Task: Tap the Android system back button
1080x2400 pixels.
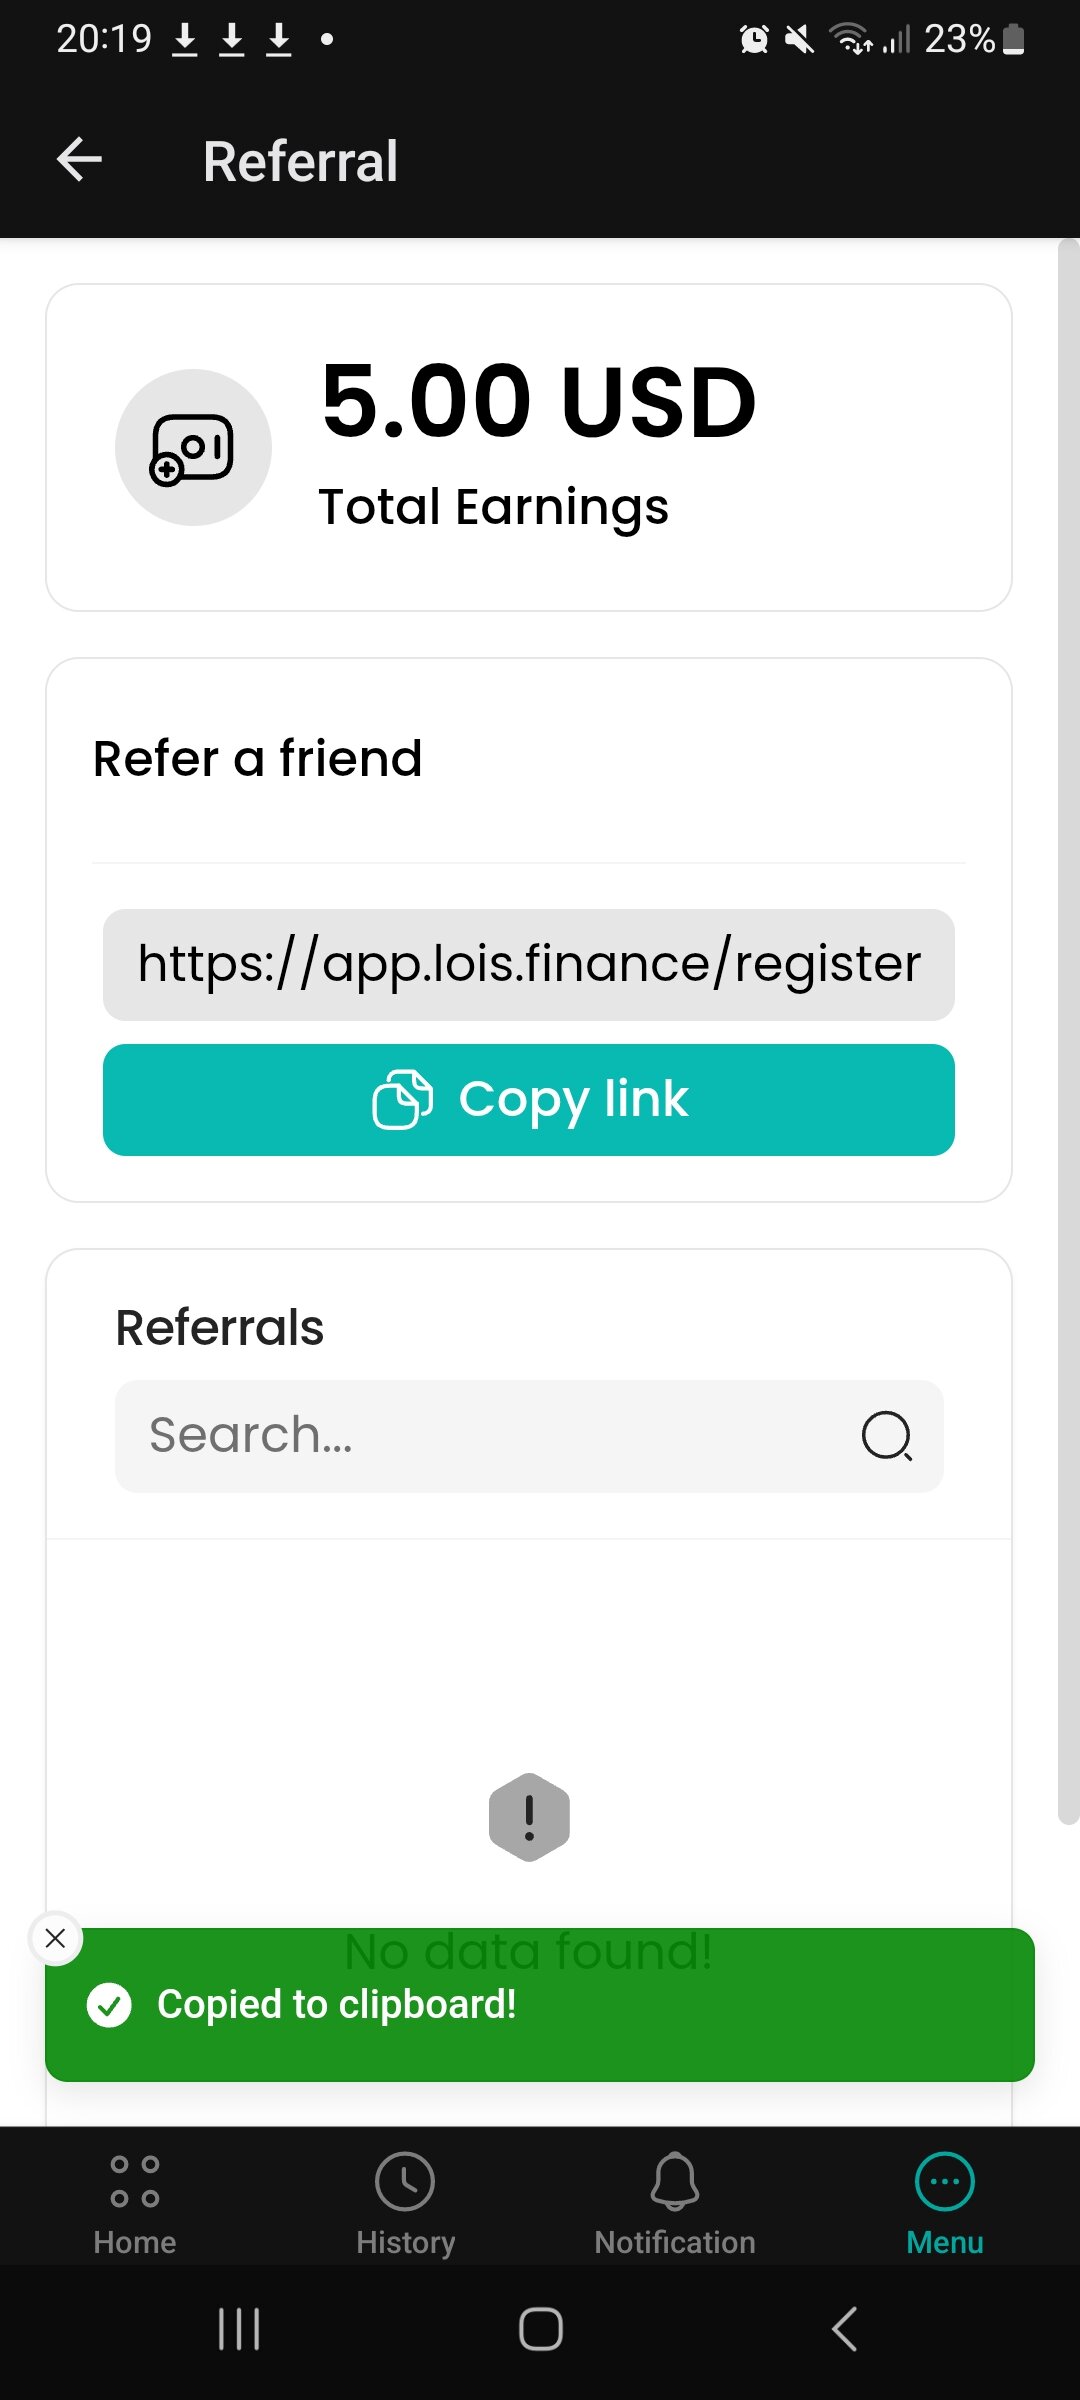Action: click(x=844, y=2329)
